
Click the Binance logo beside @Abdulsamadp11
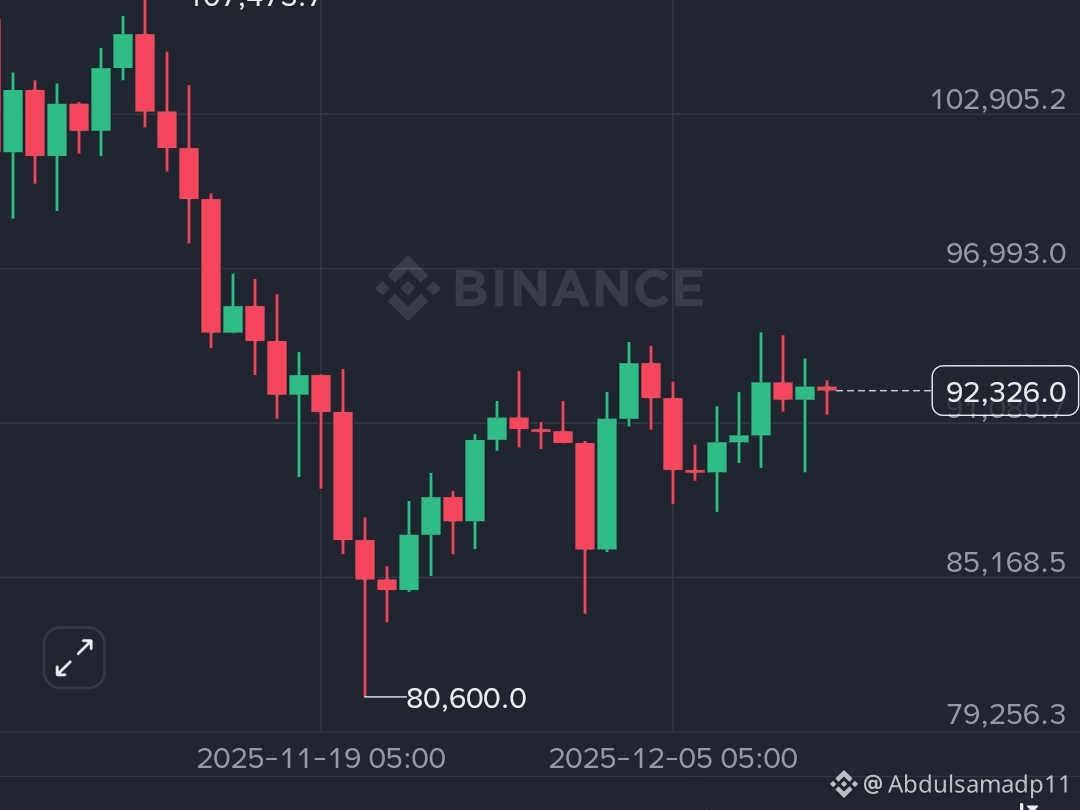click(x=844, y=784)
